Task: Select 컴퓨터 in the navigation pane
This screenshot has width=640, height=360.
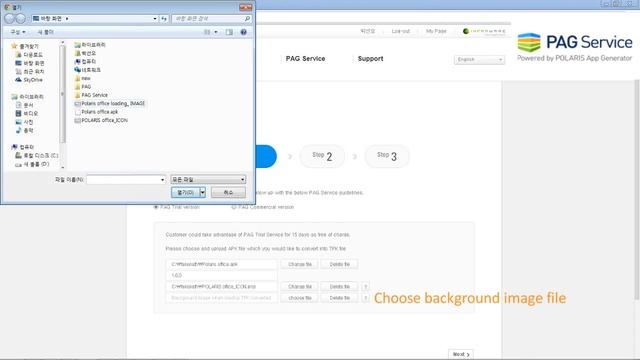Action: pyautogui.click(x=23, y=147)
